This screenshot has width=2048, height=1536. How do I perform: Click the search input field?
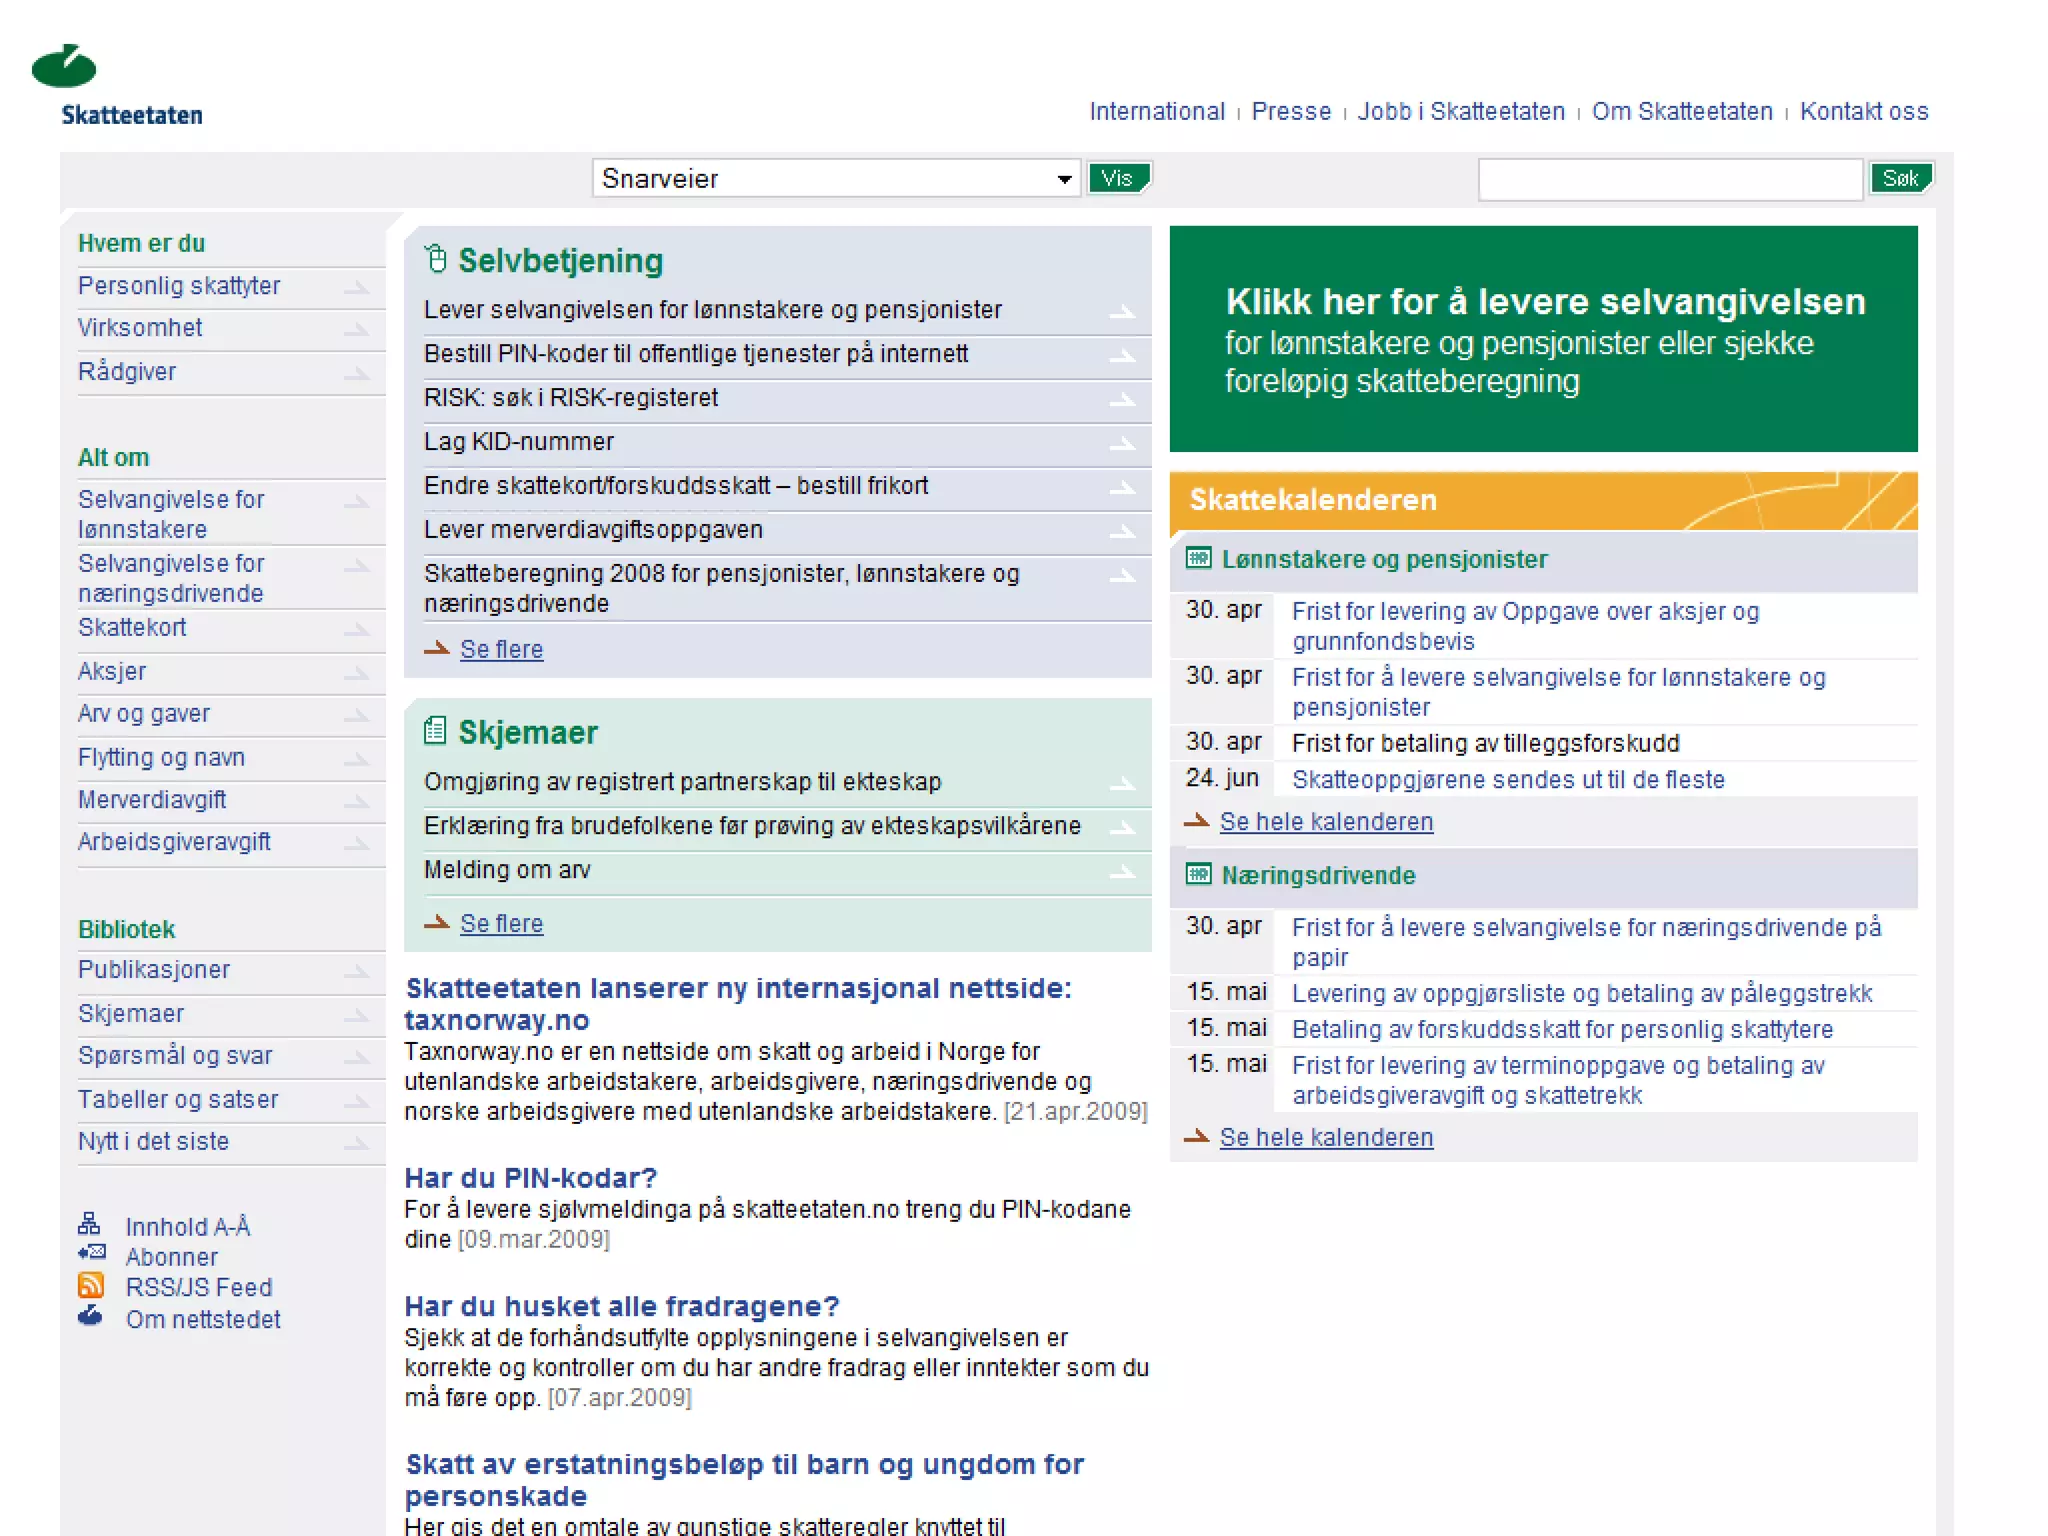pos(1669,180)
